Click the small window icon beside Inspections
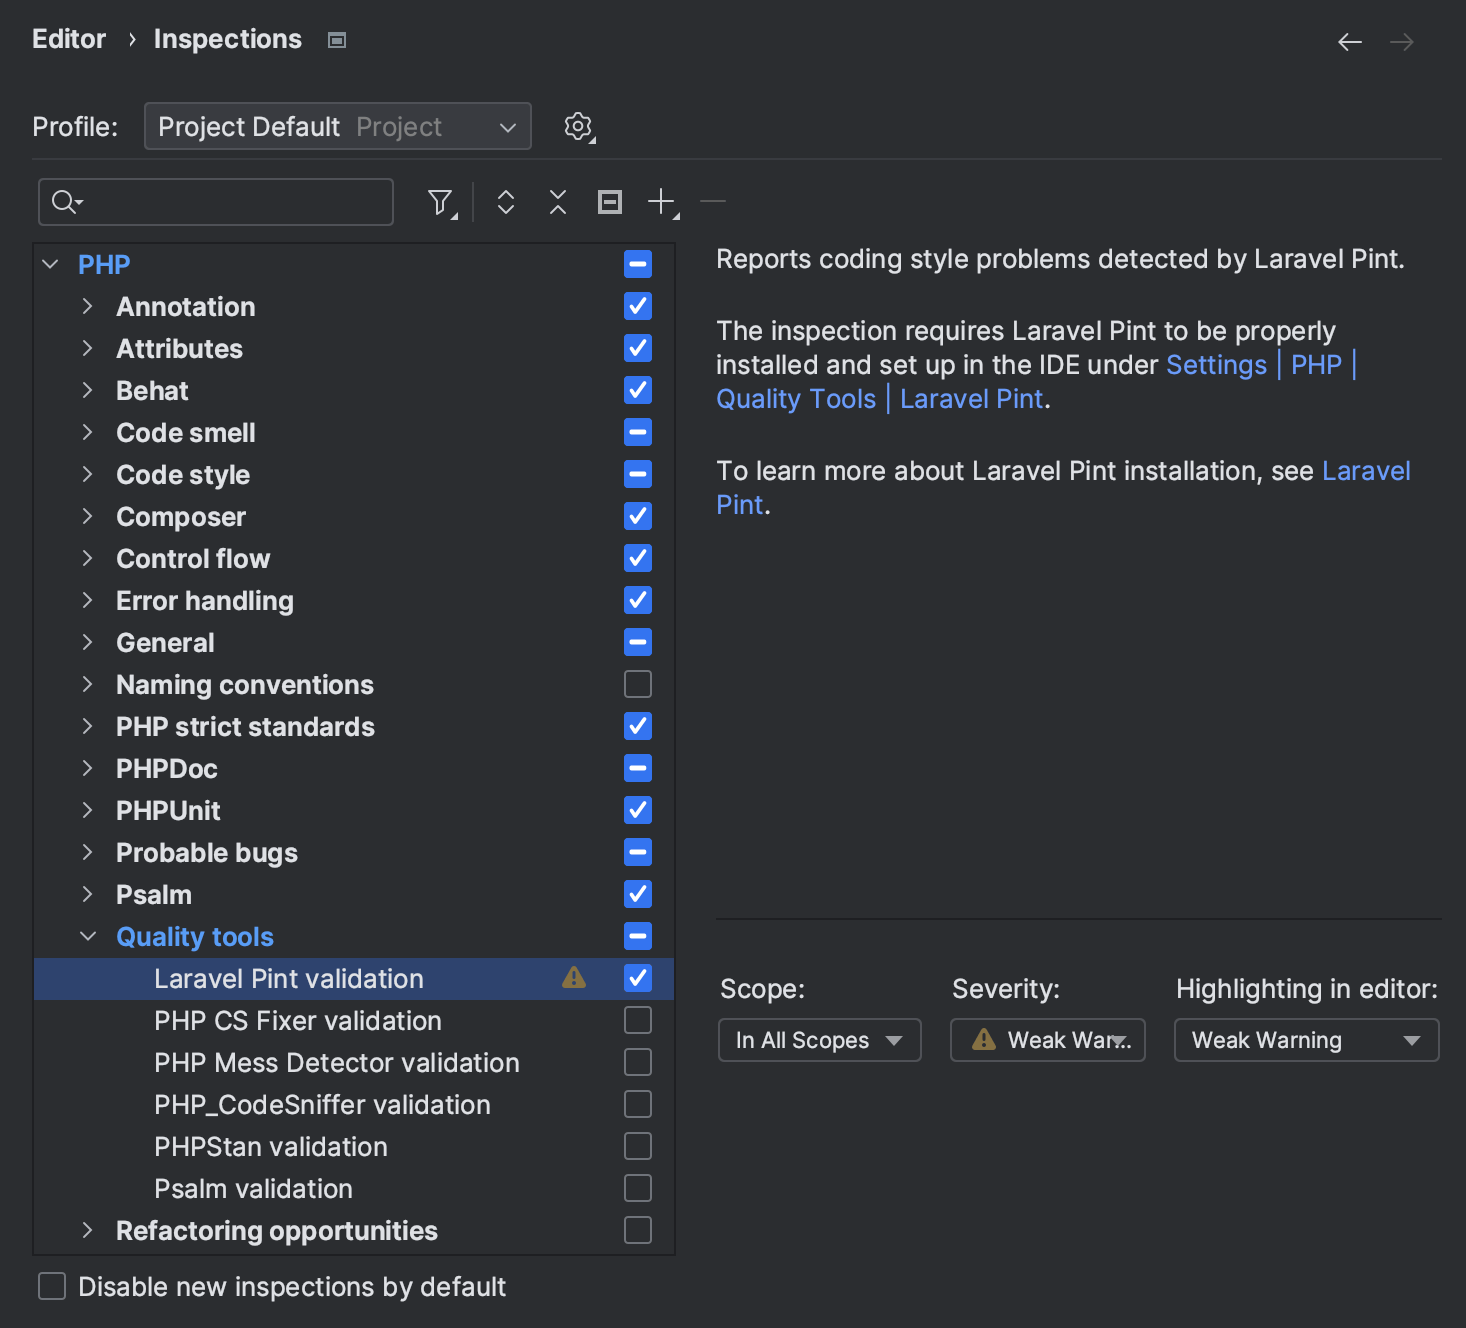This screenshot has height=1328, width=1466. click(x=337, y=40)
